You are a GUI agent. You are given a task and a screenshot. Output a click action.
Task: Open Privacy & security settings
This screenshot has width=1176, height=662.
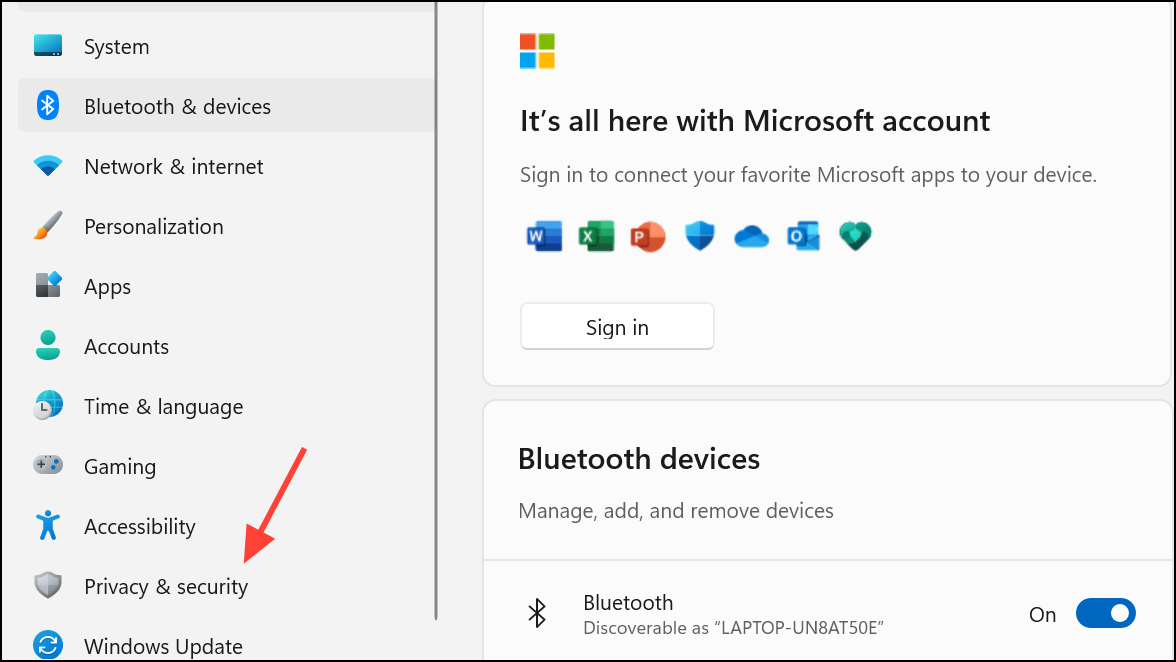coord(165,586)
